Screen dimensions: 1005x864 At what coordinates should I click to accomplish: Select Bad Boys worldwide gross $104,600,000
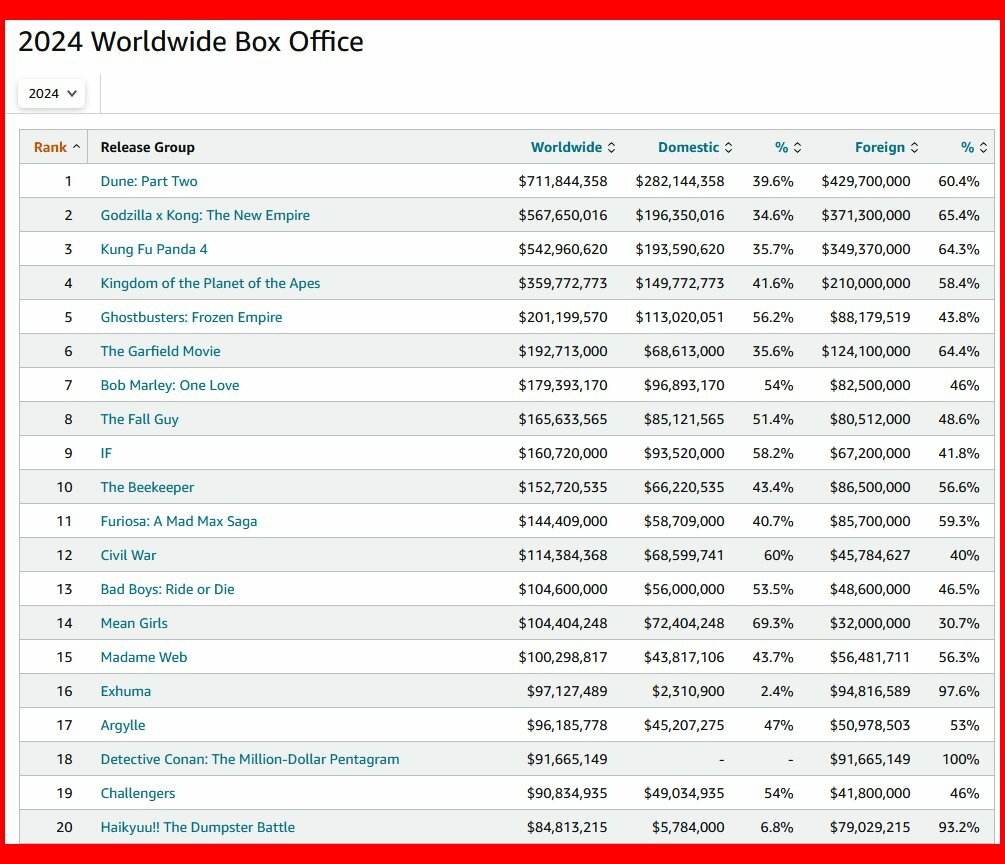(x=563, y=589)
